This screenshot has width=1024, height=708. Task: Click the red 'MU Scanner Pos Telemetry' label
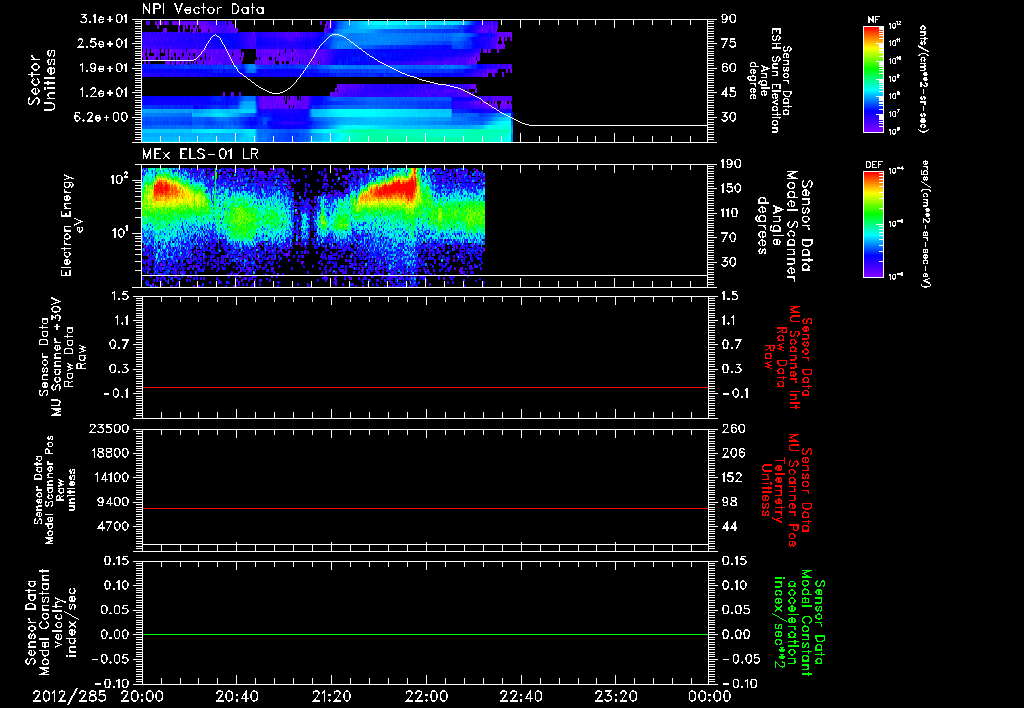point(786,490)
